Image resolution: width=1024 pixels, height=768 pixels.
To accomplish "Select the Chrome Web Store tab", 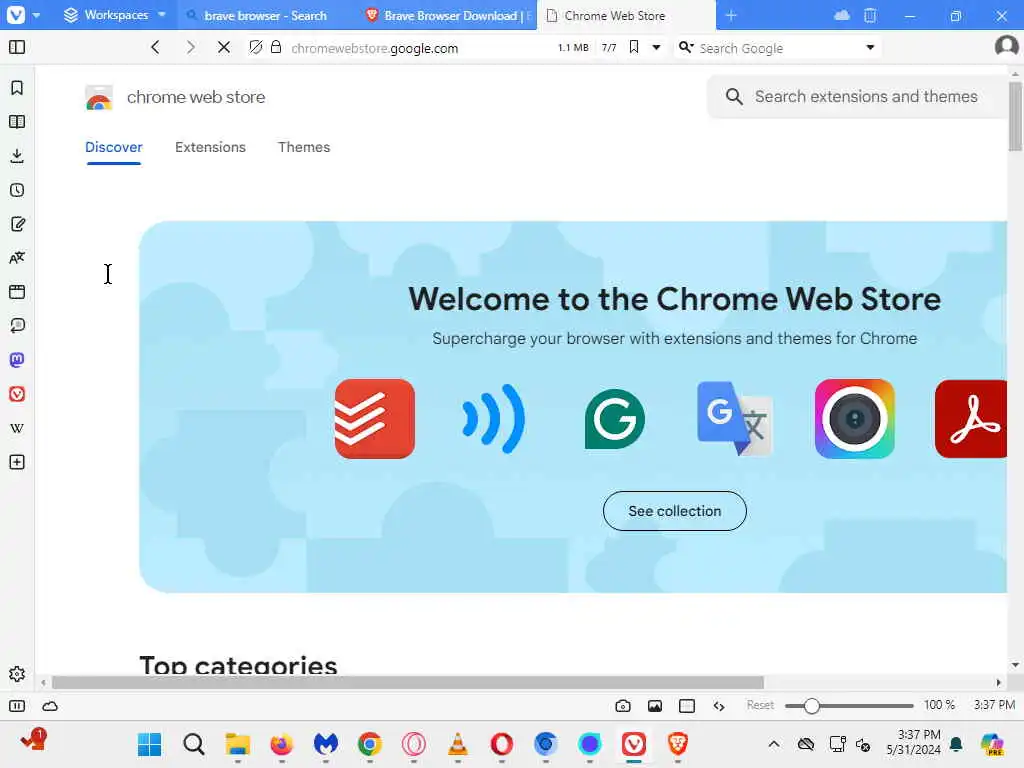I will [x=626, y=16].
